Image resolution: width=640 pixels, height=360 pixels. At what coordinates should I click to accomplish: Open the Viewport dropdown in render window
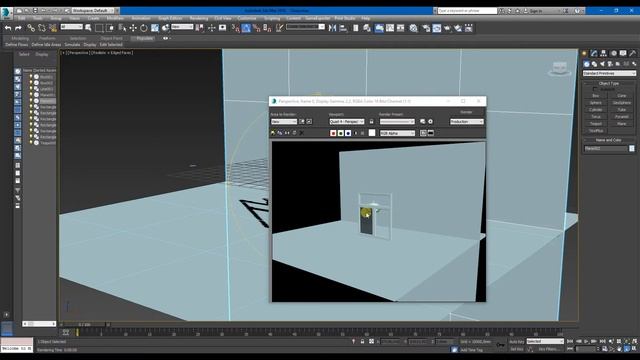pos(347,122)
